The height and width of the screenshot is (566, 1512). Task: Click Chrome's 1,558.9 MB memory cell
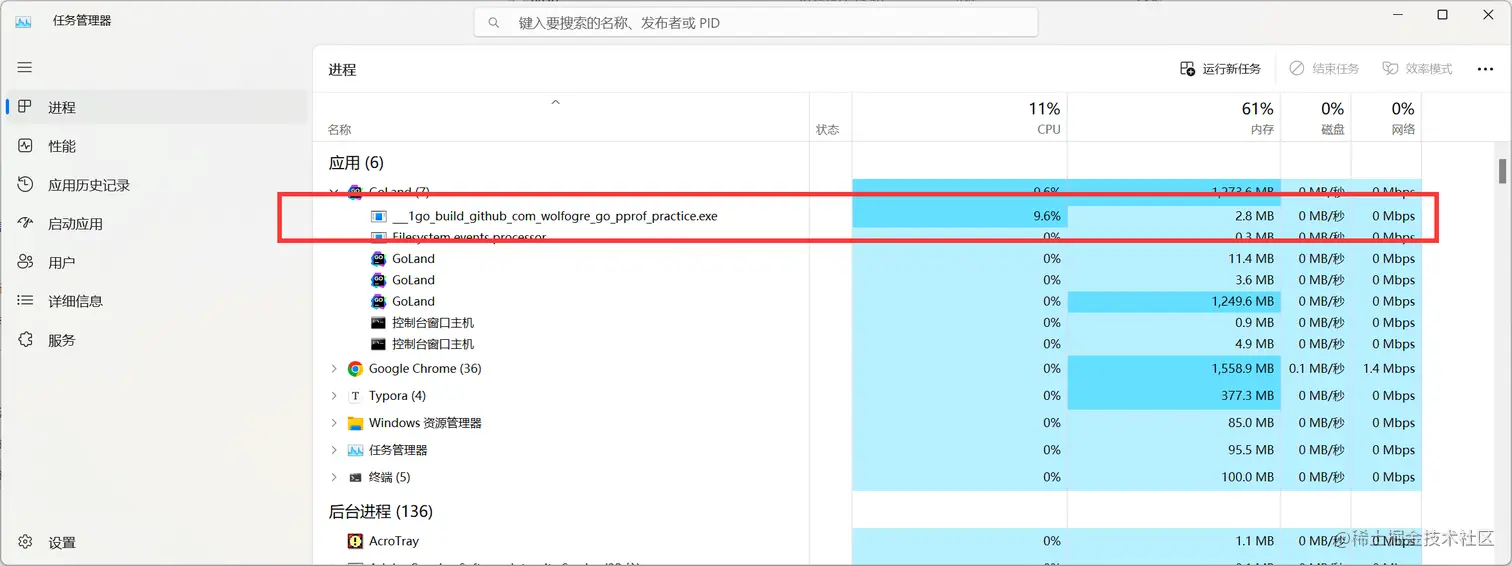point(1174,369)
